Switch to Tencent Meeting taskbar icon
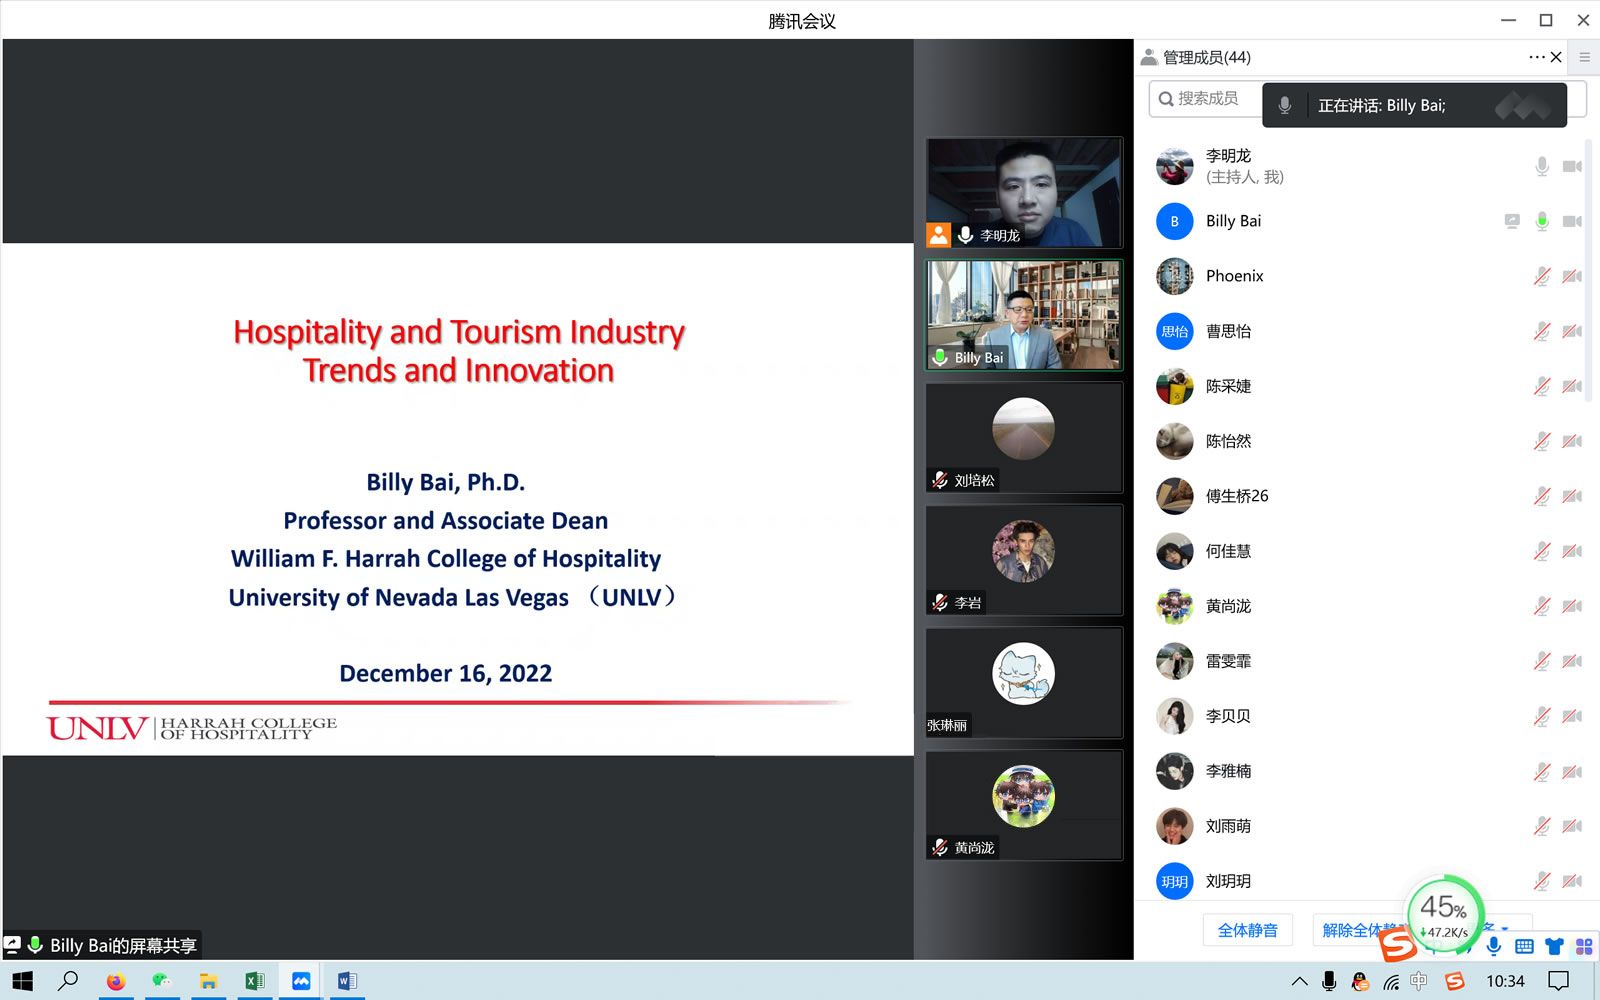This screenshot has height=1000, width=1600. pyautogui.click(x=301, y=981)
